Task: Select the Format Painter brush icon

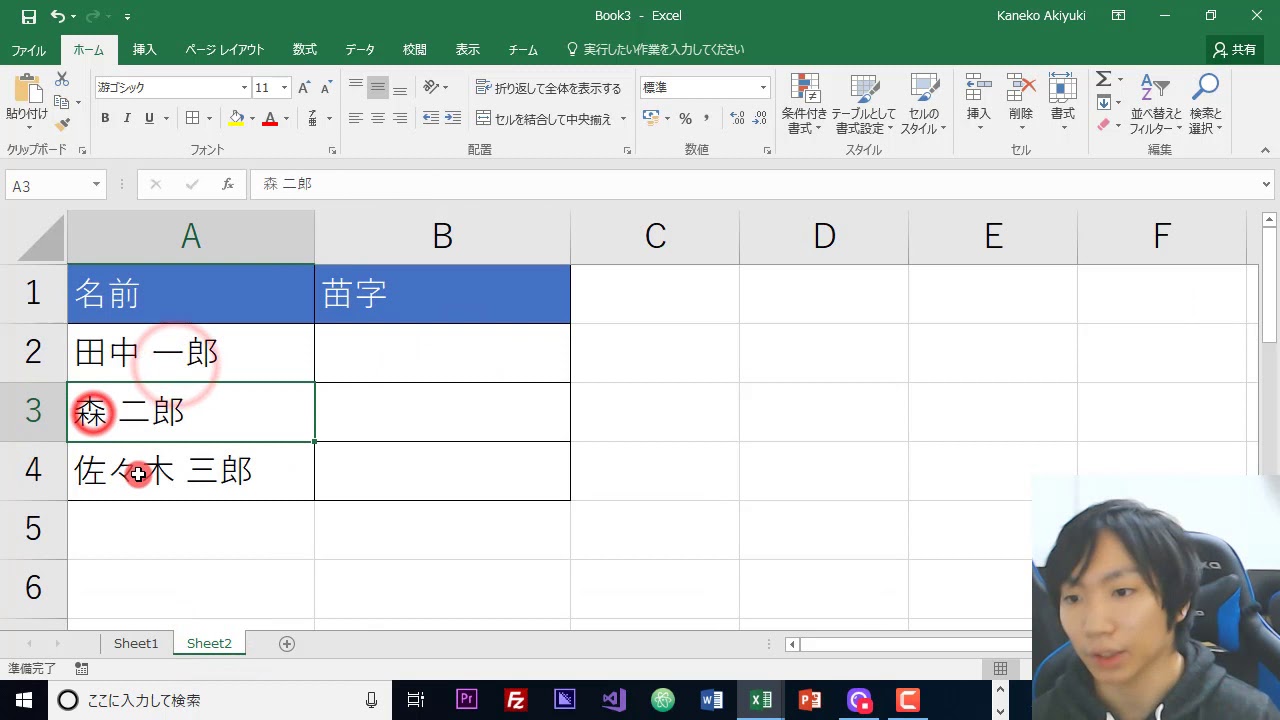Action: point(62,125)
